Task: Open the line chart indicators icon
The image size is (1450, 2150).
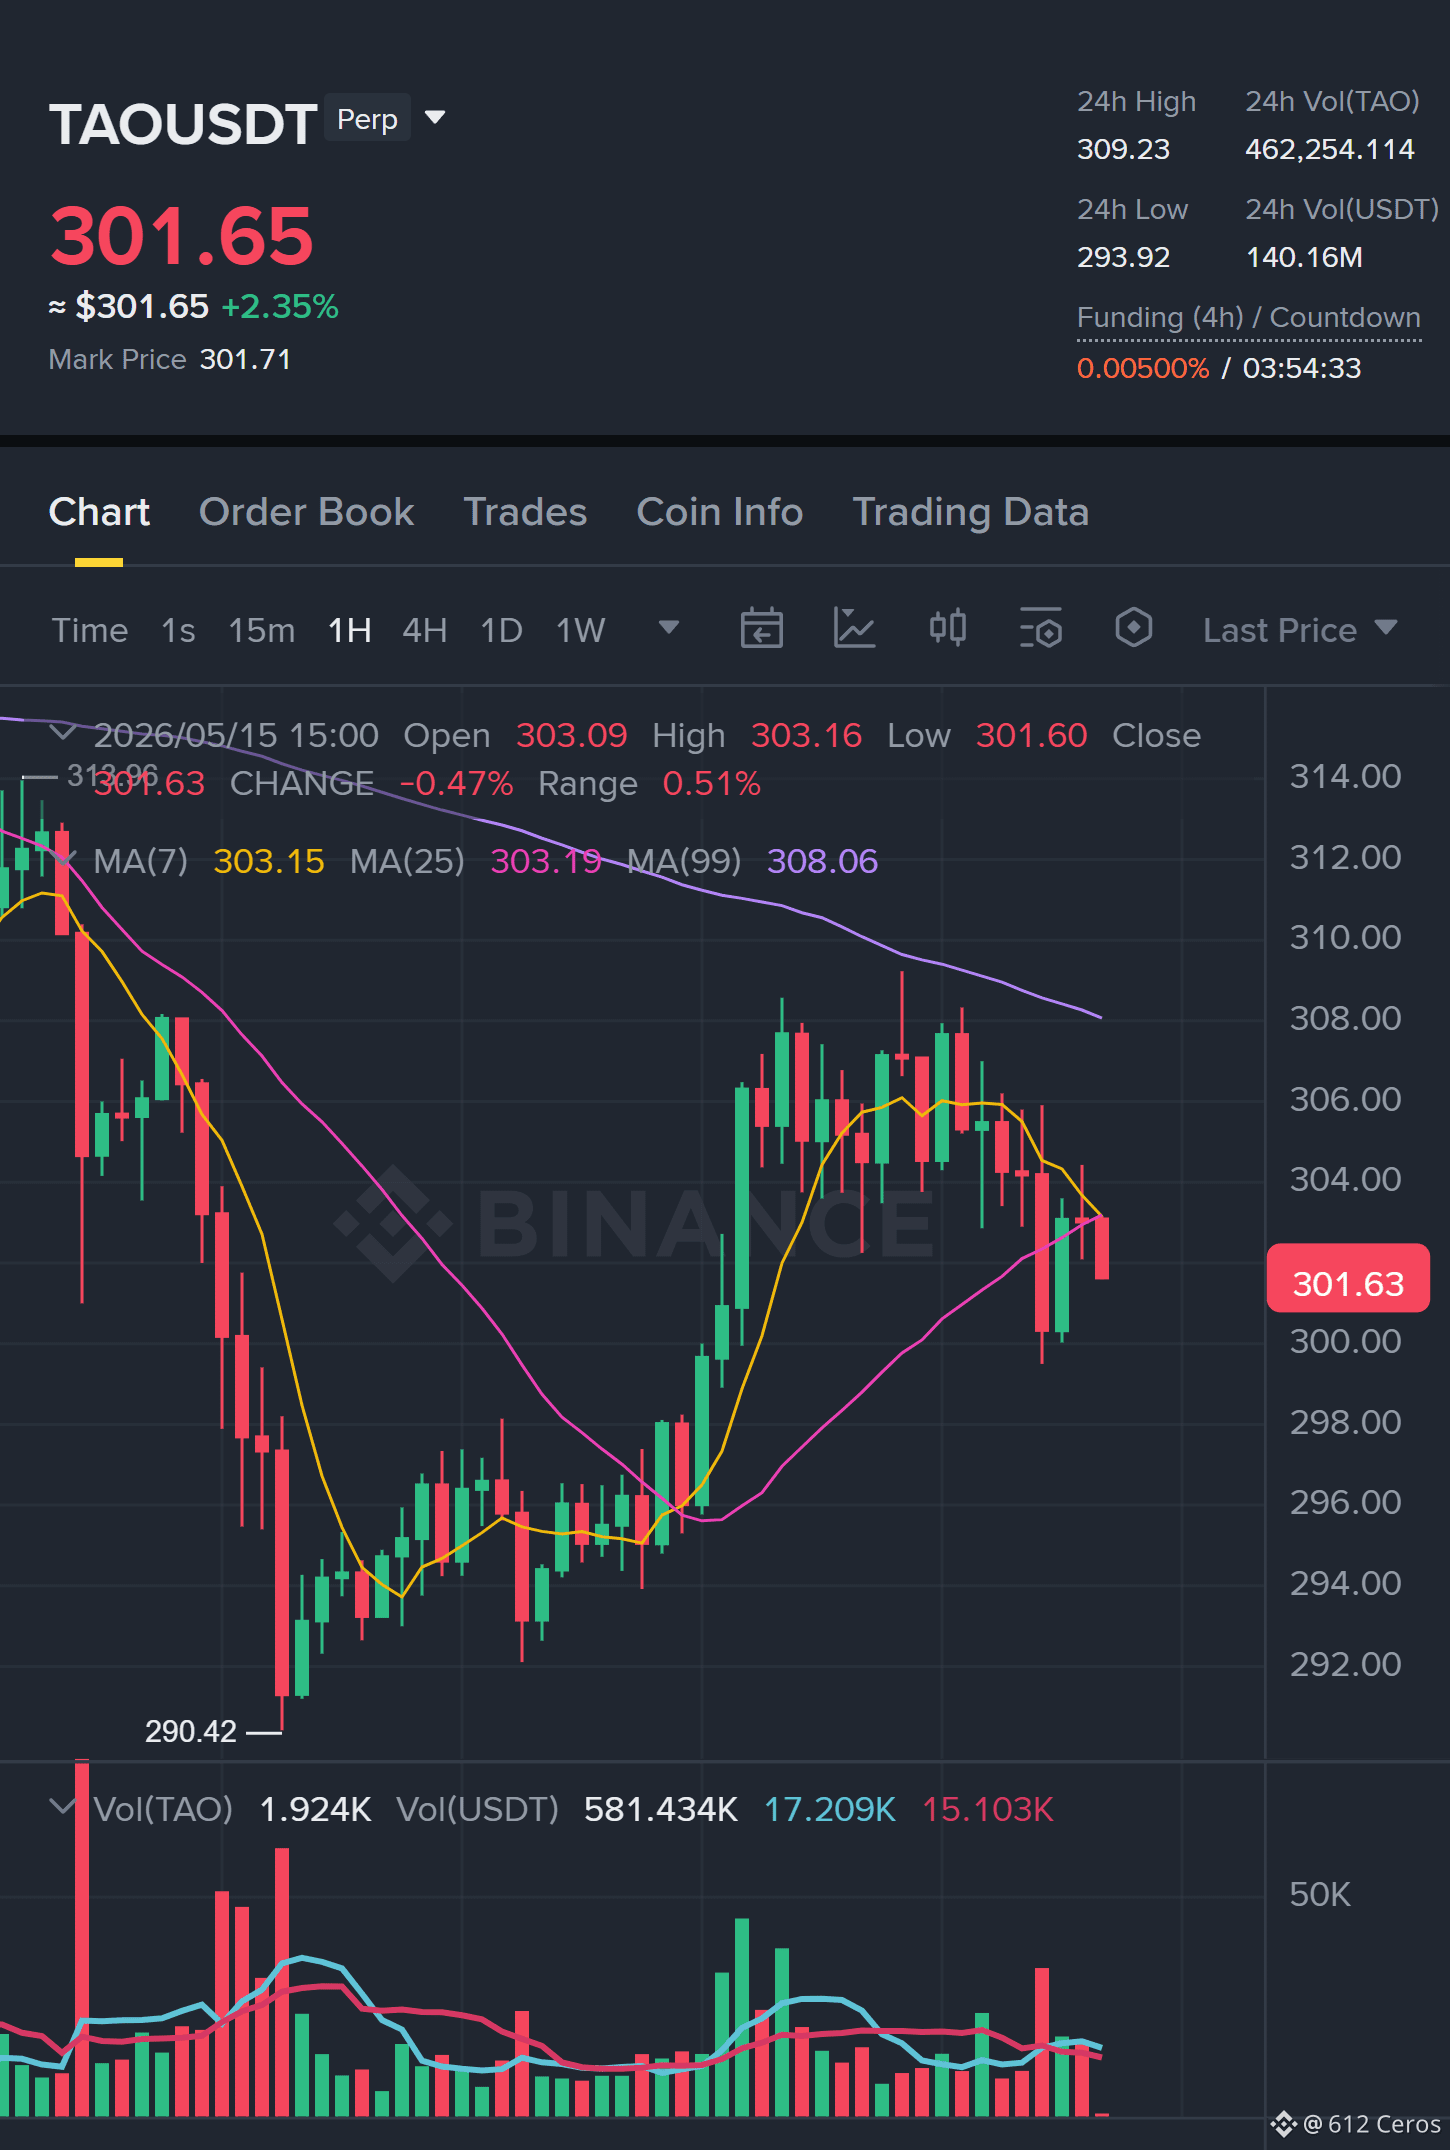Action: 854,629
